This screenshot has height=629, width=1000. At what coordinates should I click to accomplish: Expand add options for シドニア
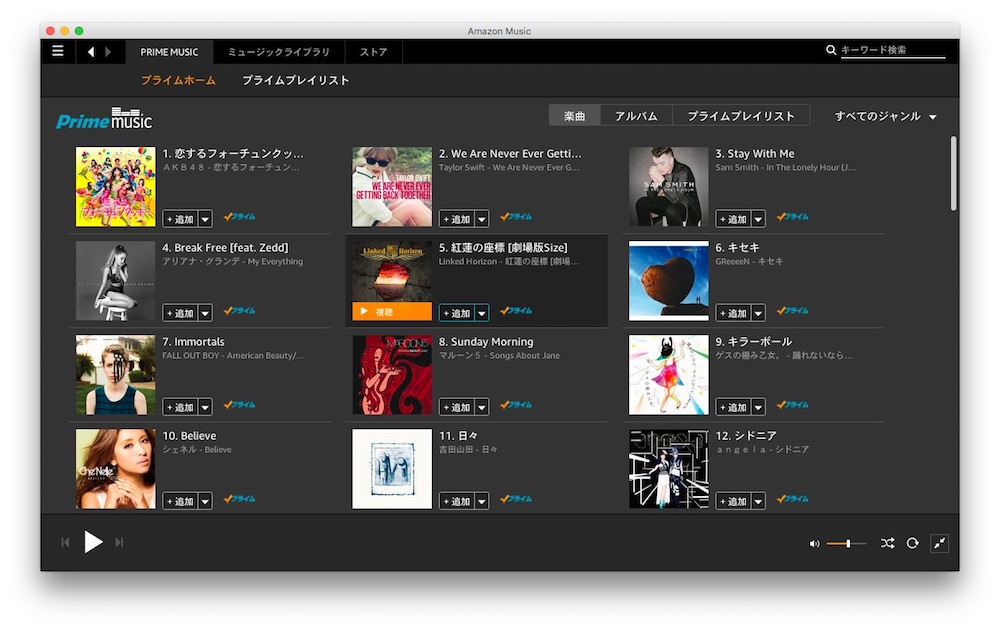coord(758,501)
